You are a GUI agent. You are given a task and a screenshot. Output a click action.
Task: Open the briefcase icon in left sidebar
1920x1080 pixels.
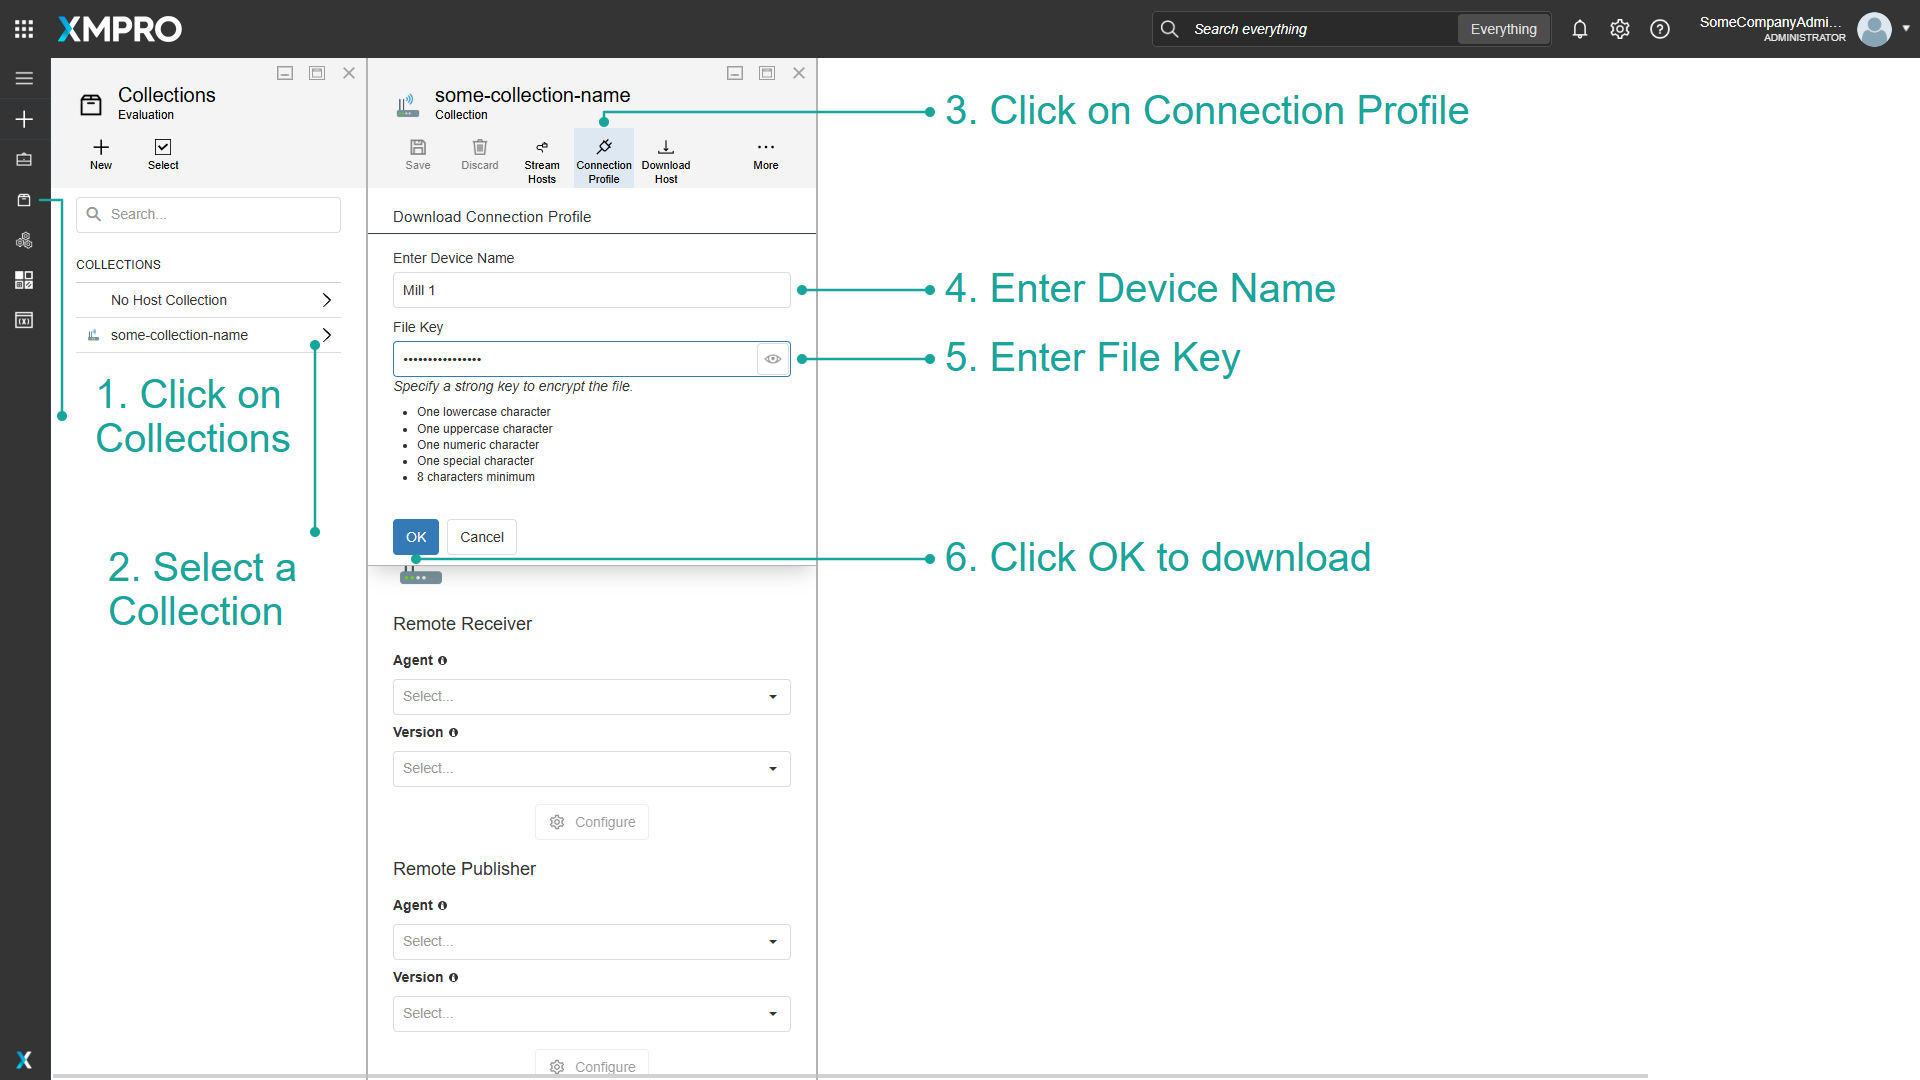pyautogui.click(x=24, y=159)
